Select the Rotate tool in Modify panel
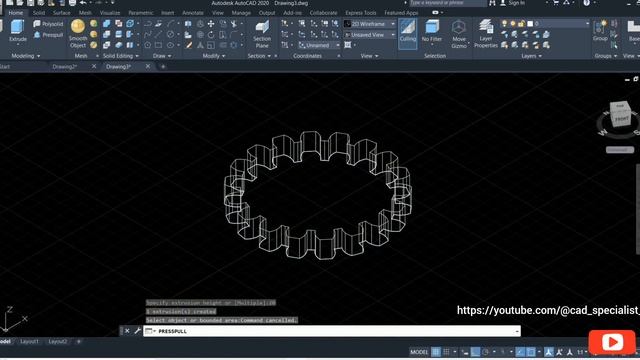 (x=211, y=35)
